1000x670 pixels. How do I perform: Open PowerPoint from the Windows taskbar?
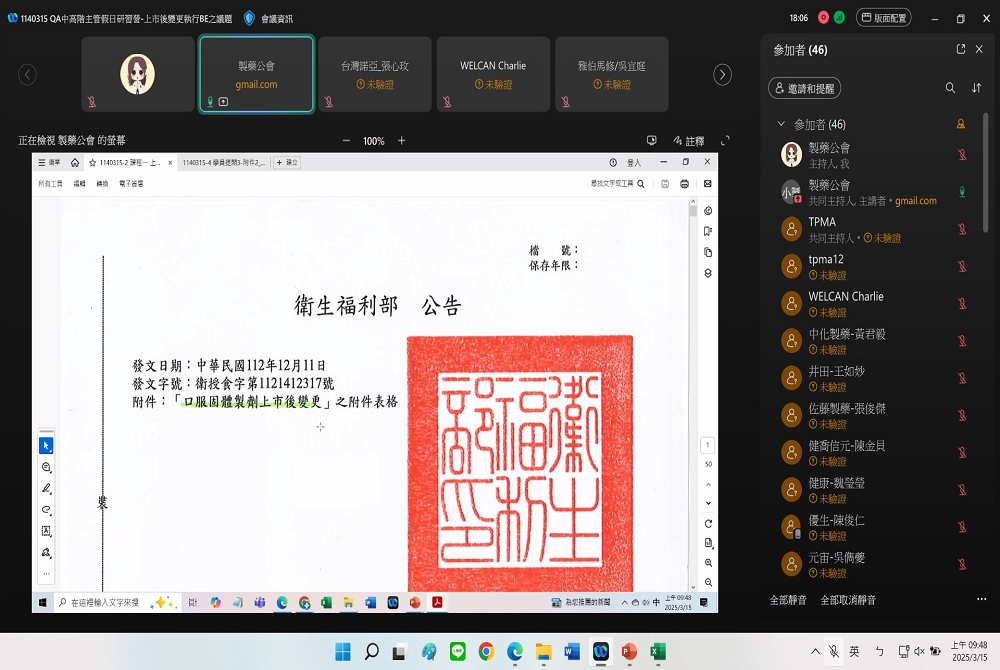(629, 652)
